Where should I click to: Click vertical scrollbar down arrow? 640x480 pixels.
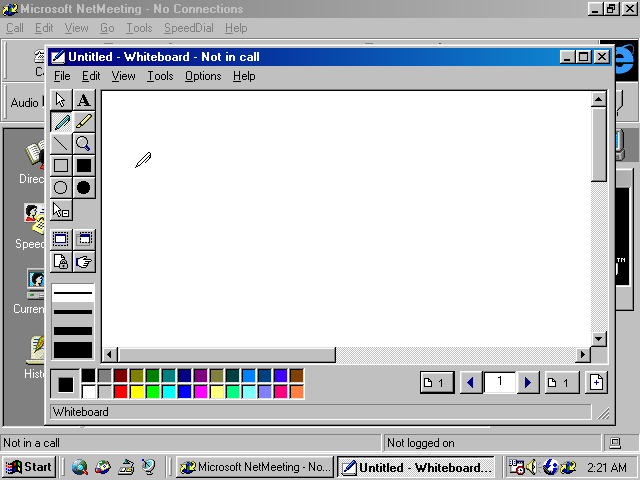tap(599, 339)
